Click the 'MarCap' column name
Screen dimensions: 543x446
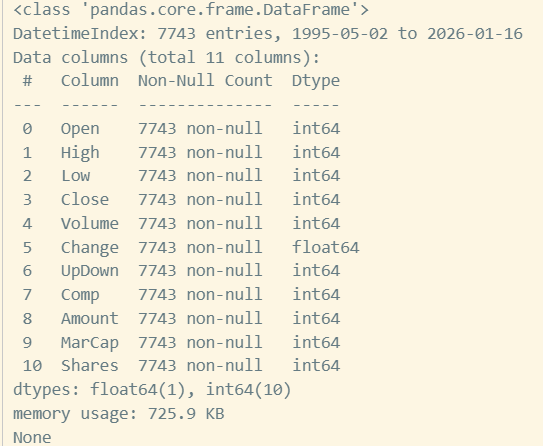[x=90, y=343]
